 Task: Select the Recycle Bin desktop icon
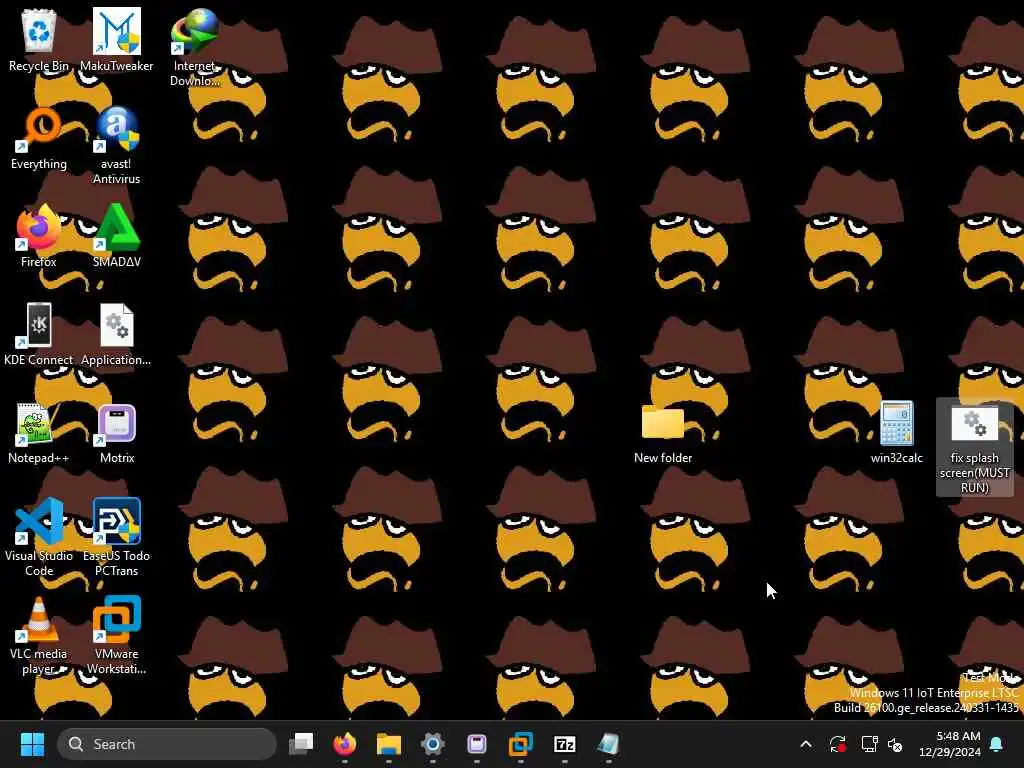(39, 39)
